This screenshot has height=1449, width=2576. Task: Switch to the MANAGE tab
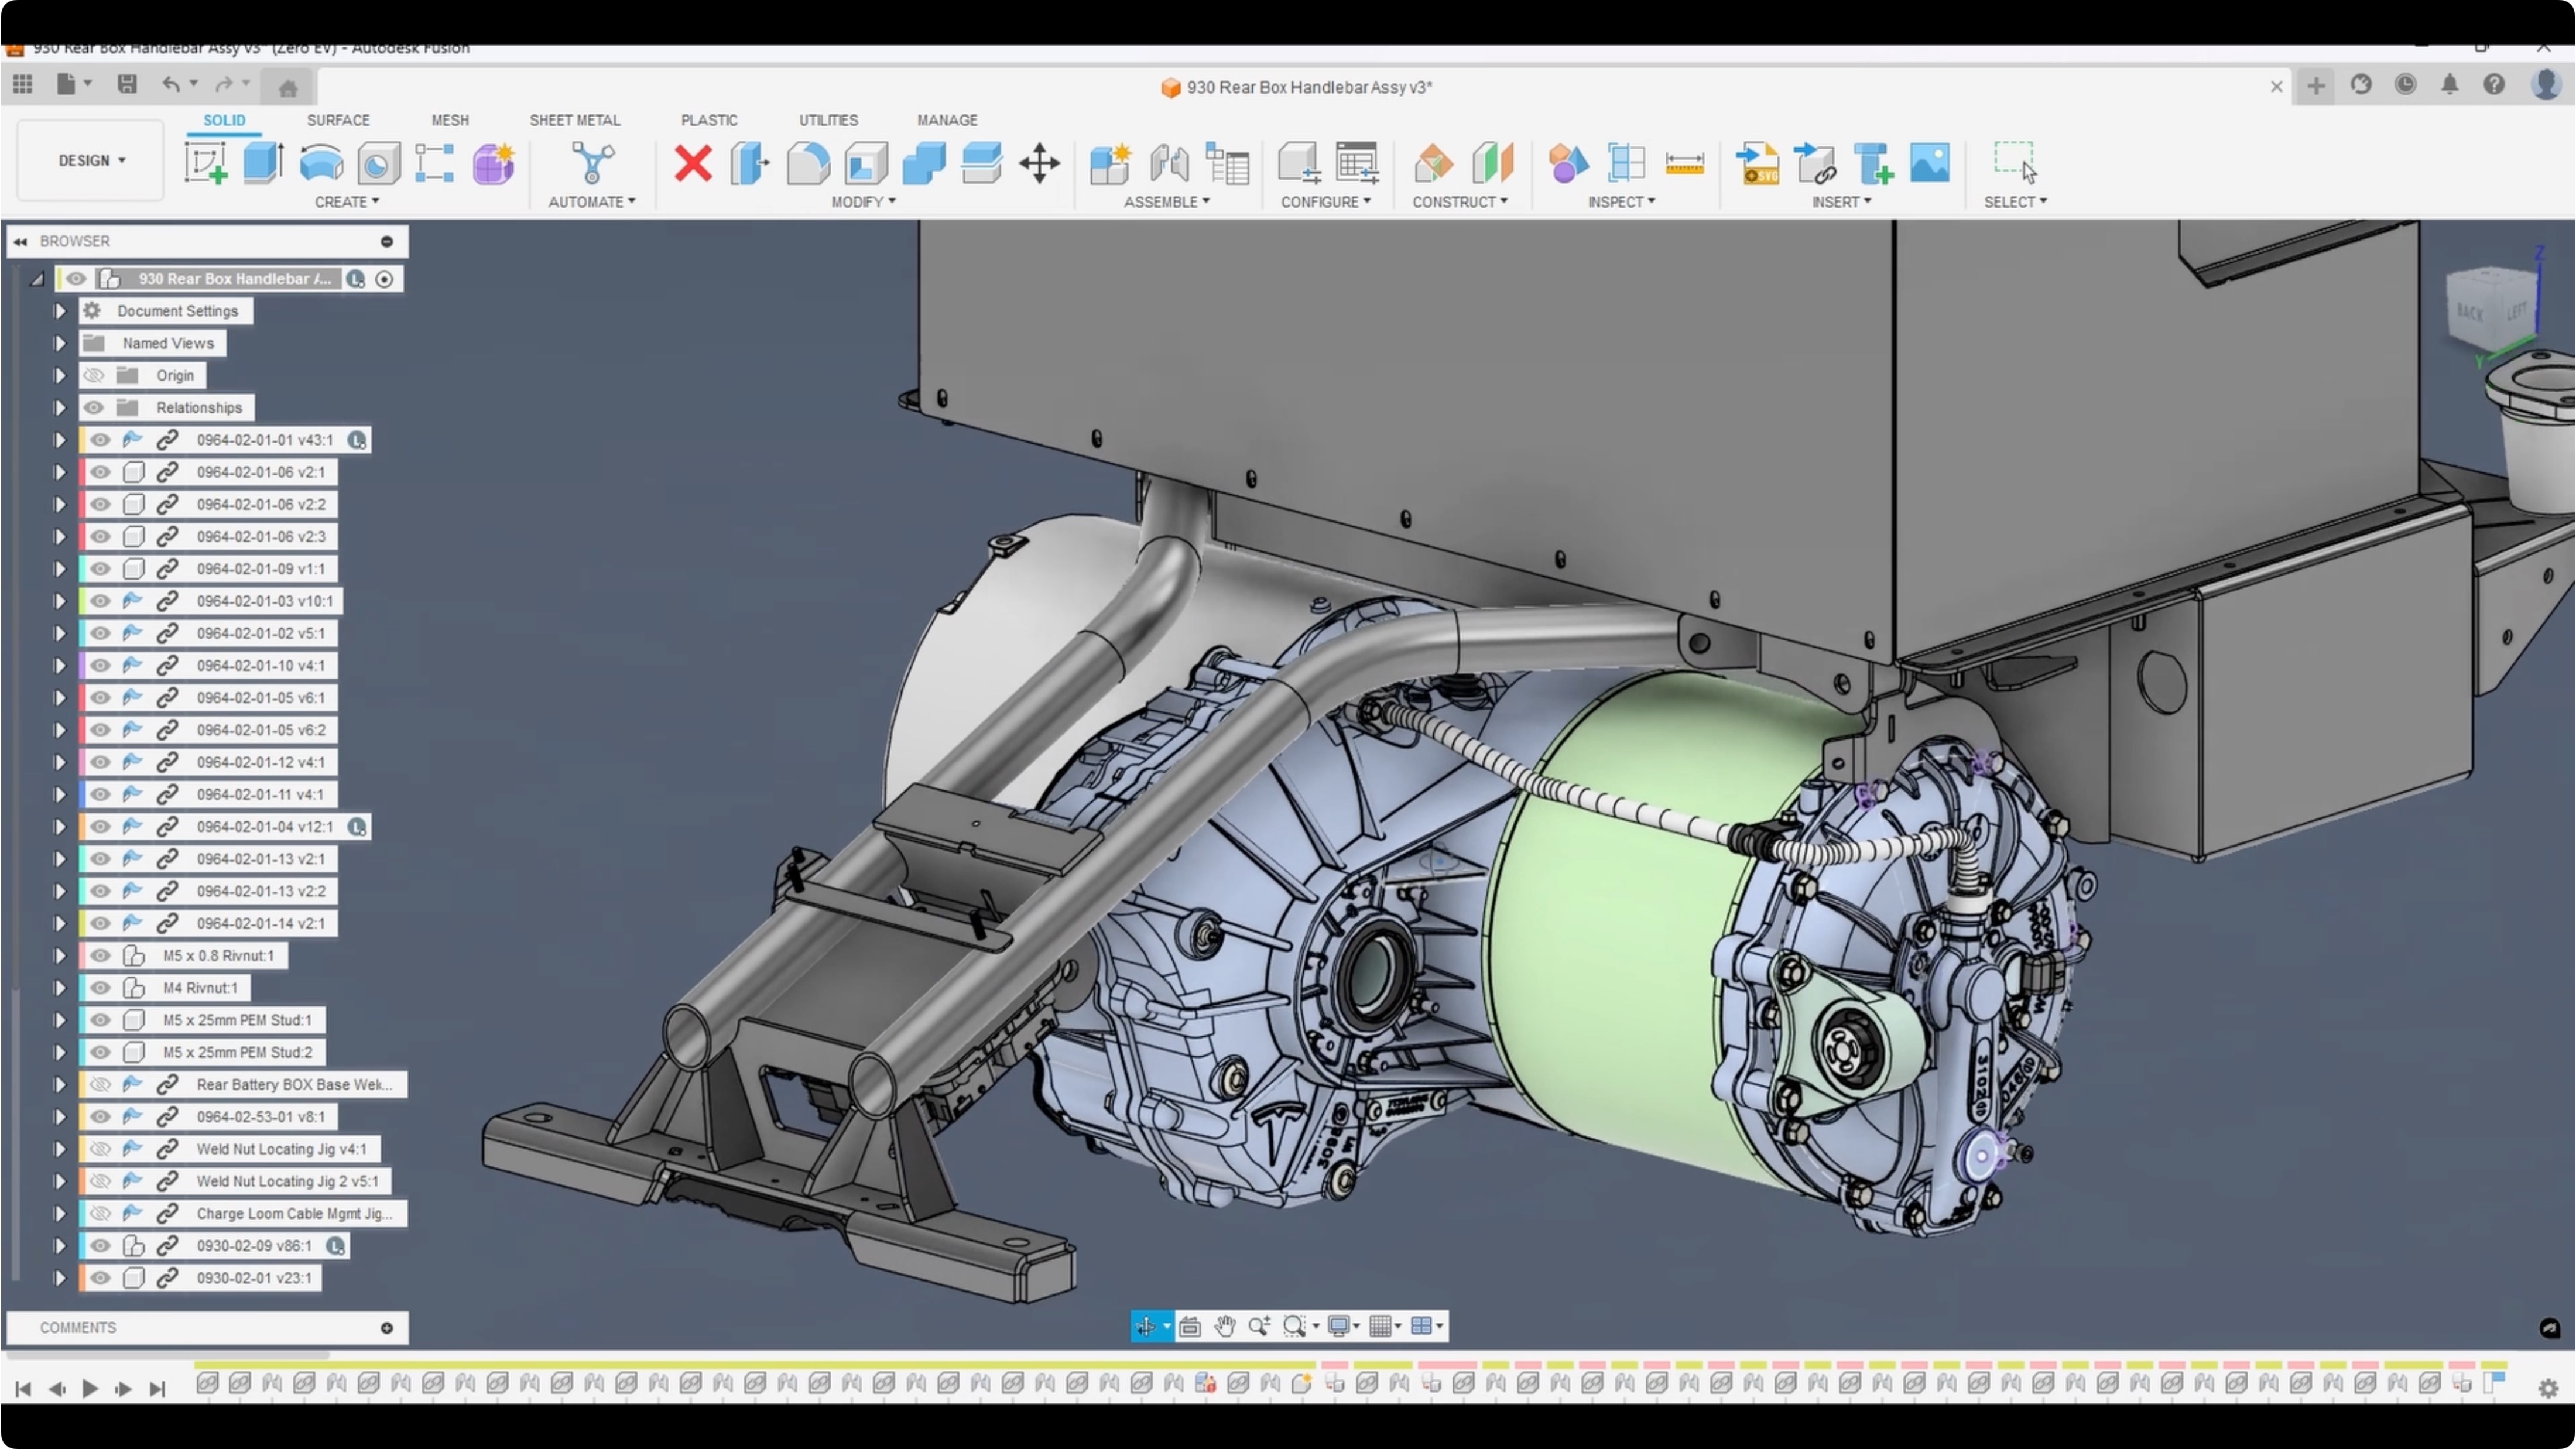coord(947,120)
